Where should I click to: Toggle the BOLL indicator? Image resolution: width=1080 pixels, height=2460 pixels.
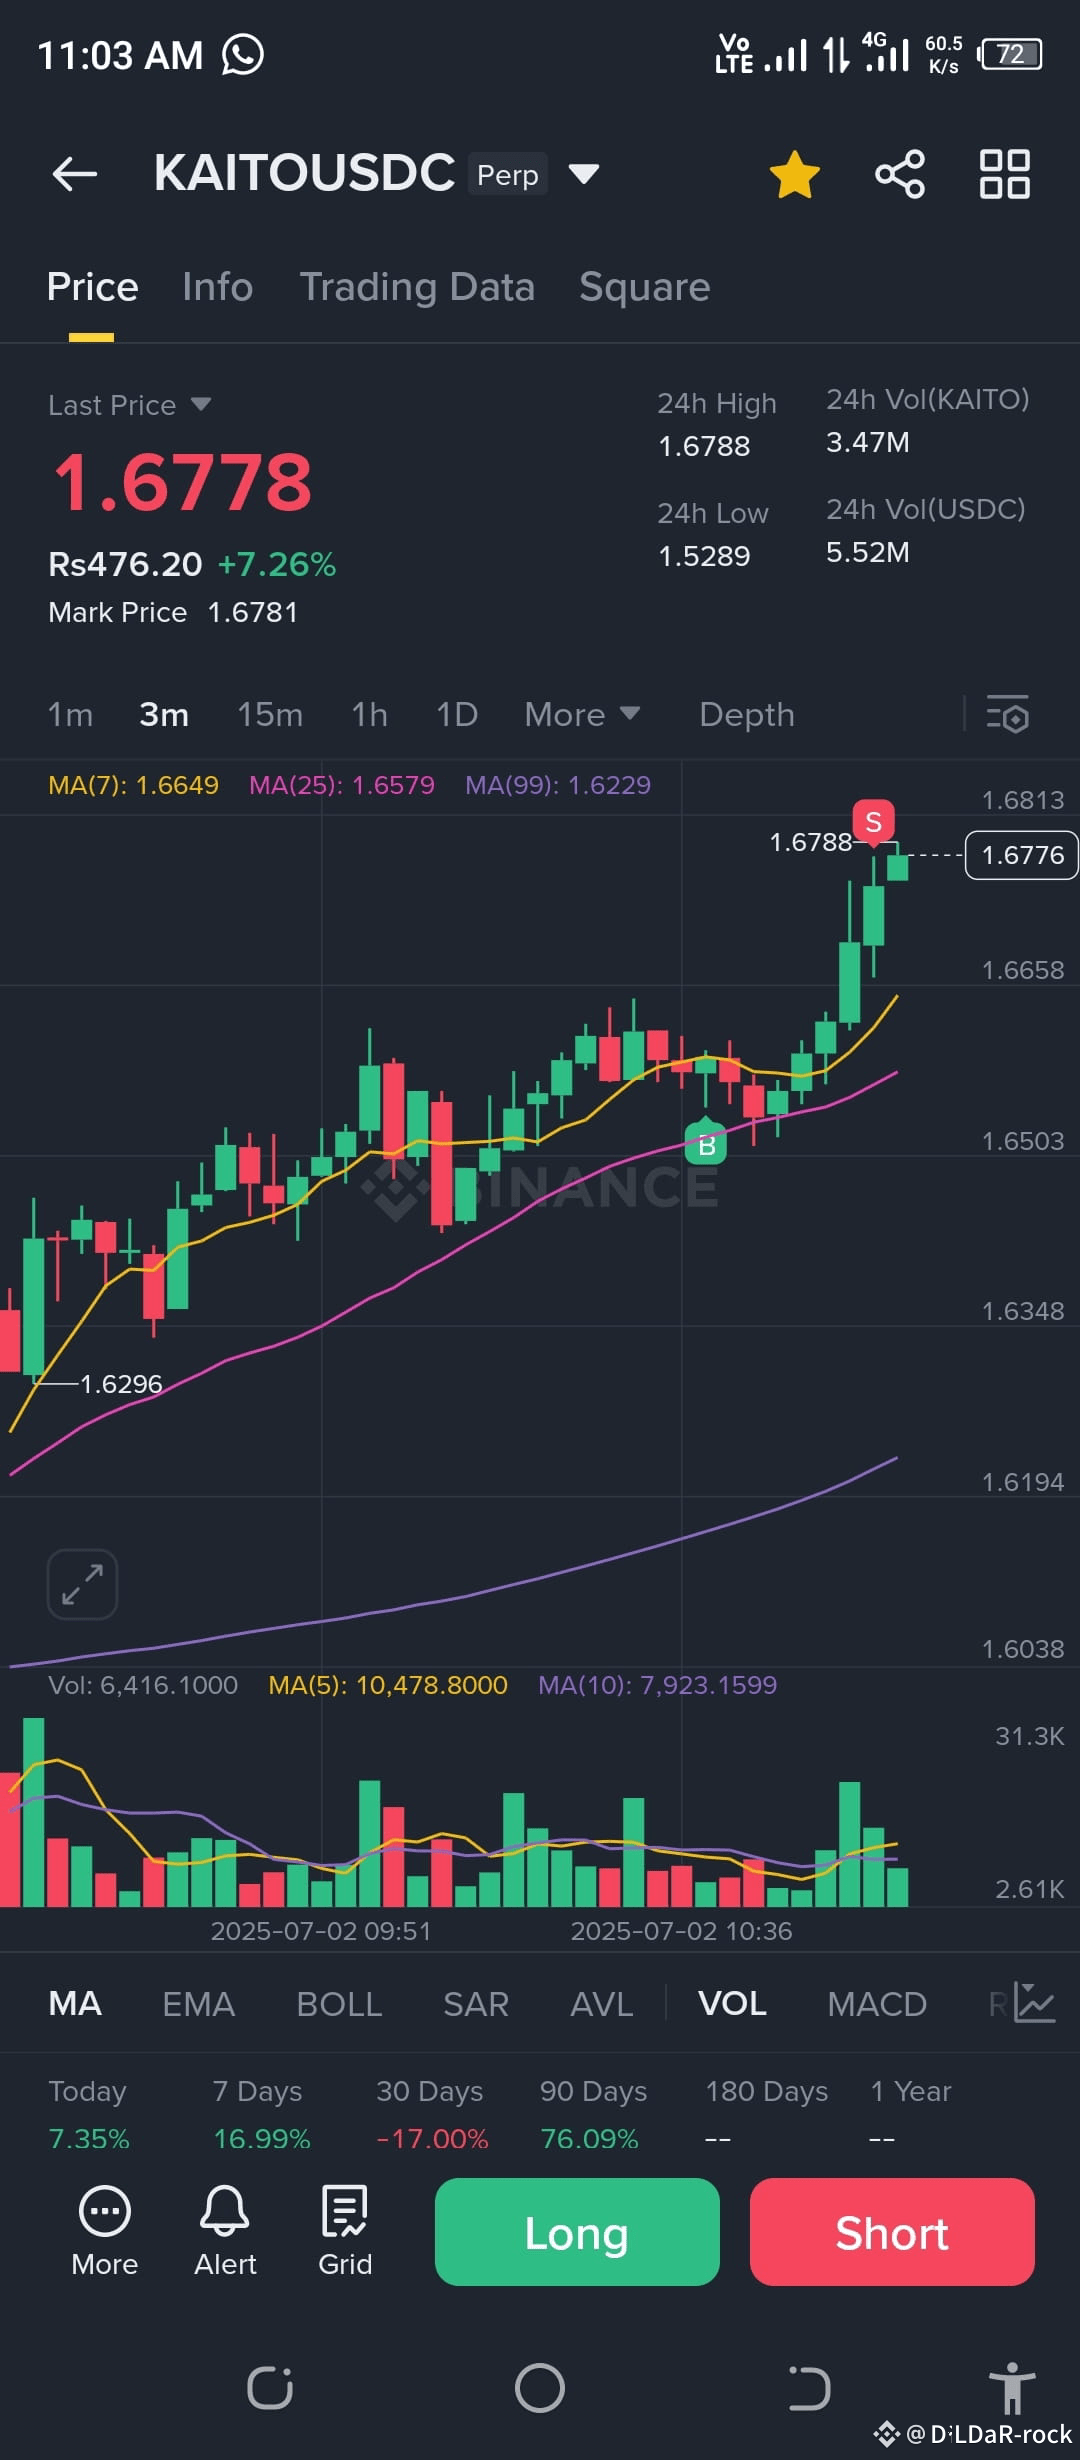click(x=339, y=2004)
